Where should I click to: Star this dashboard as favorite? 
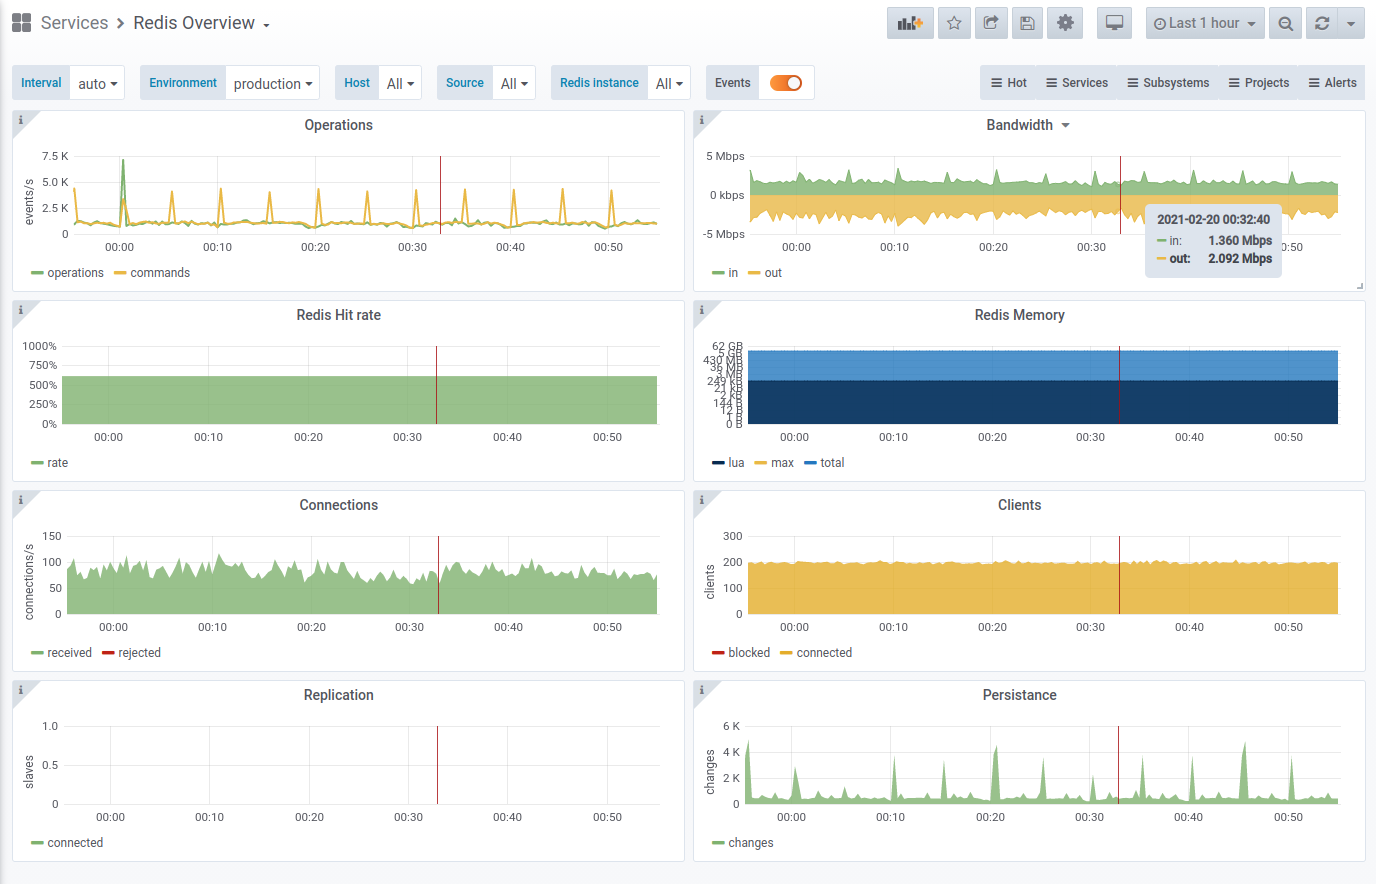[954, 23]
